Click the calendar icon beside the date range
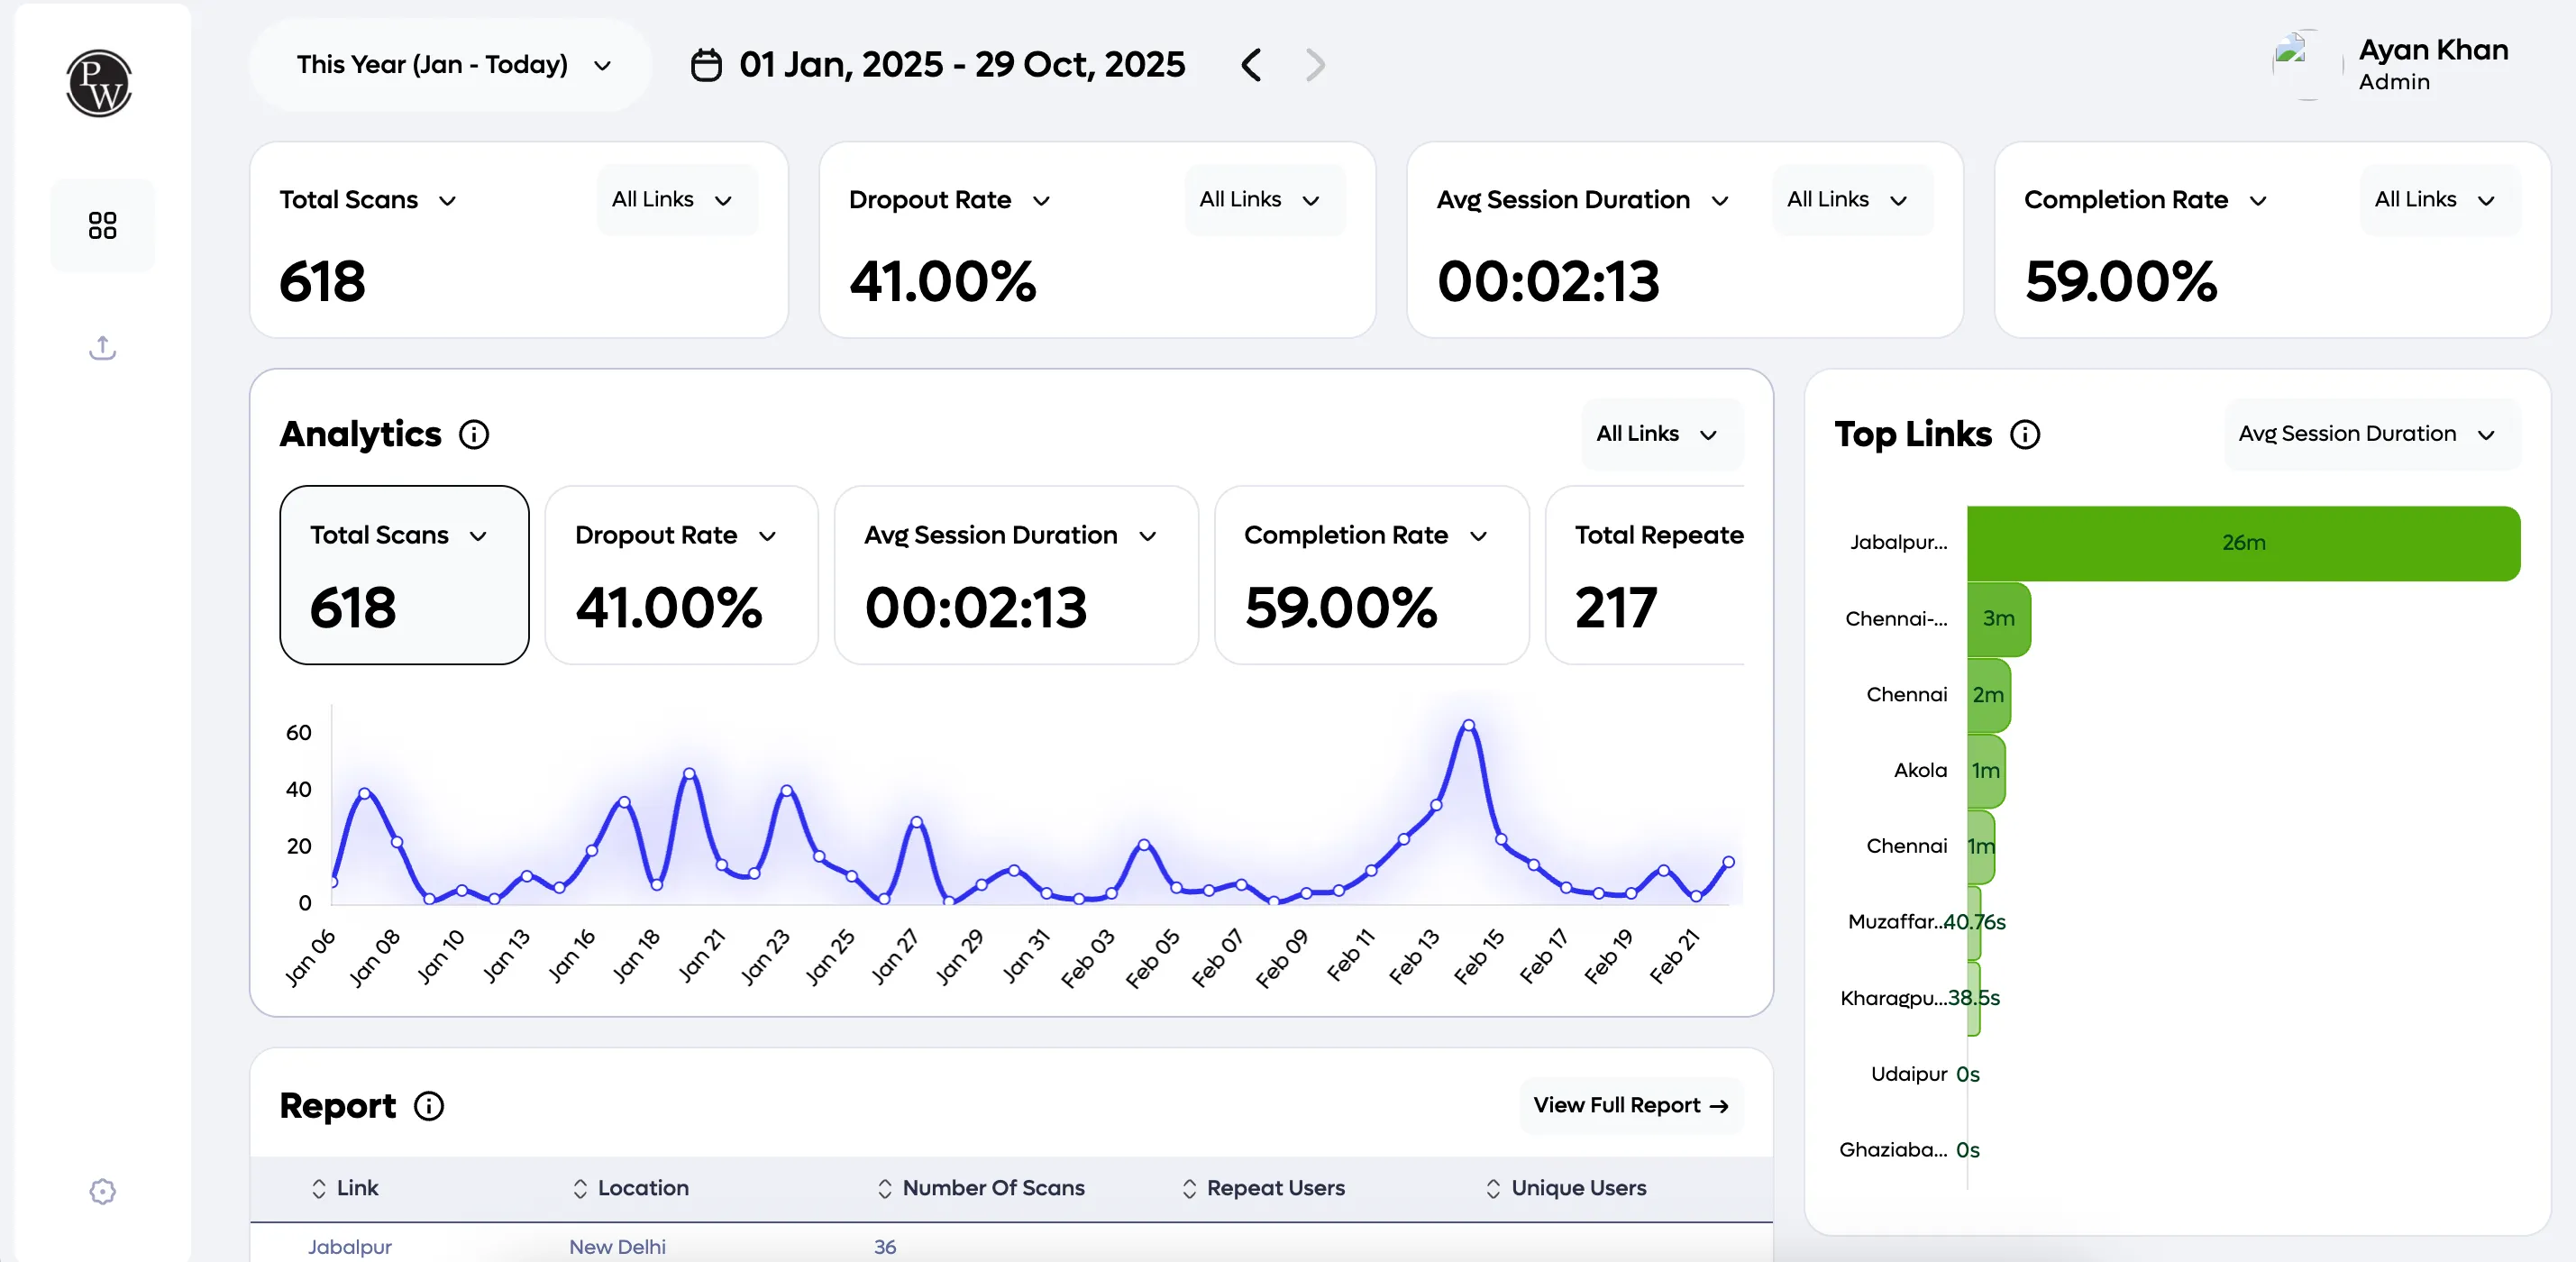2576x1262 pixels. tap(706, 64)
